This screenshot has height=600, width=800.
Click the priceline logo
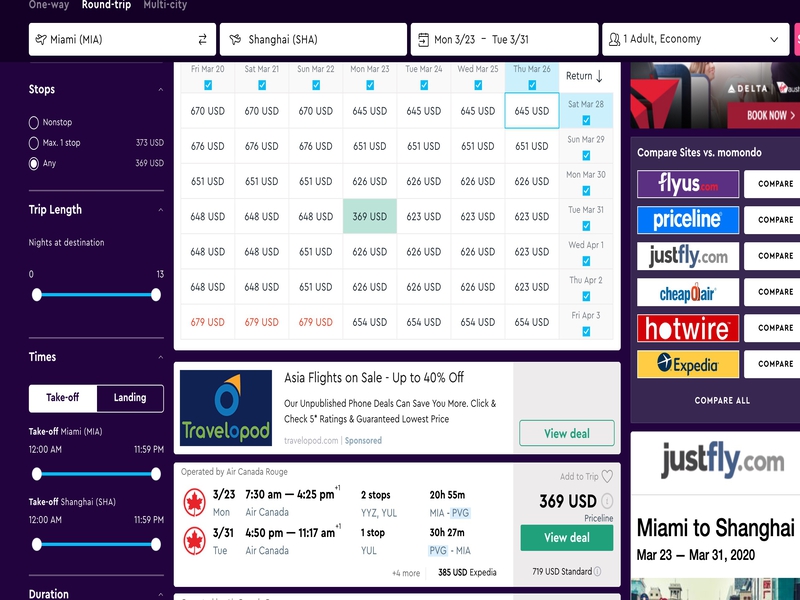(688, 220)
